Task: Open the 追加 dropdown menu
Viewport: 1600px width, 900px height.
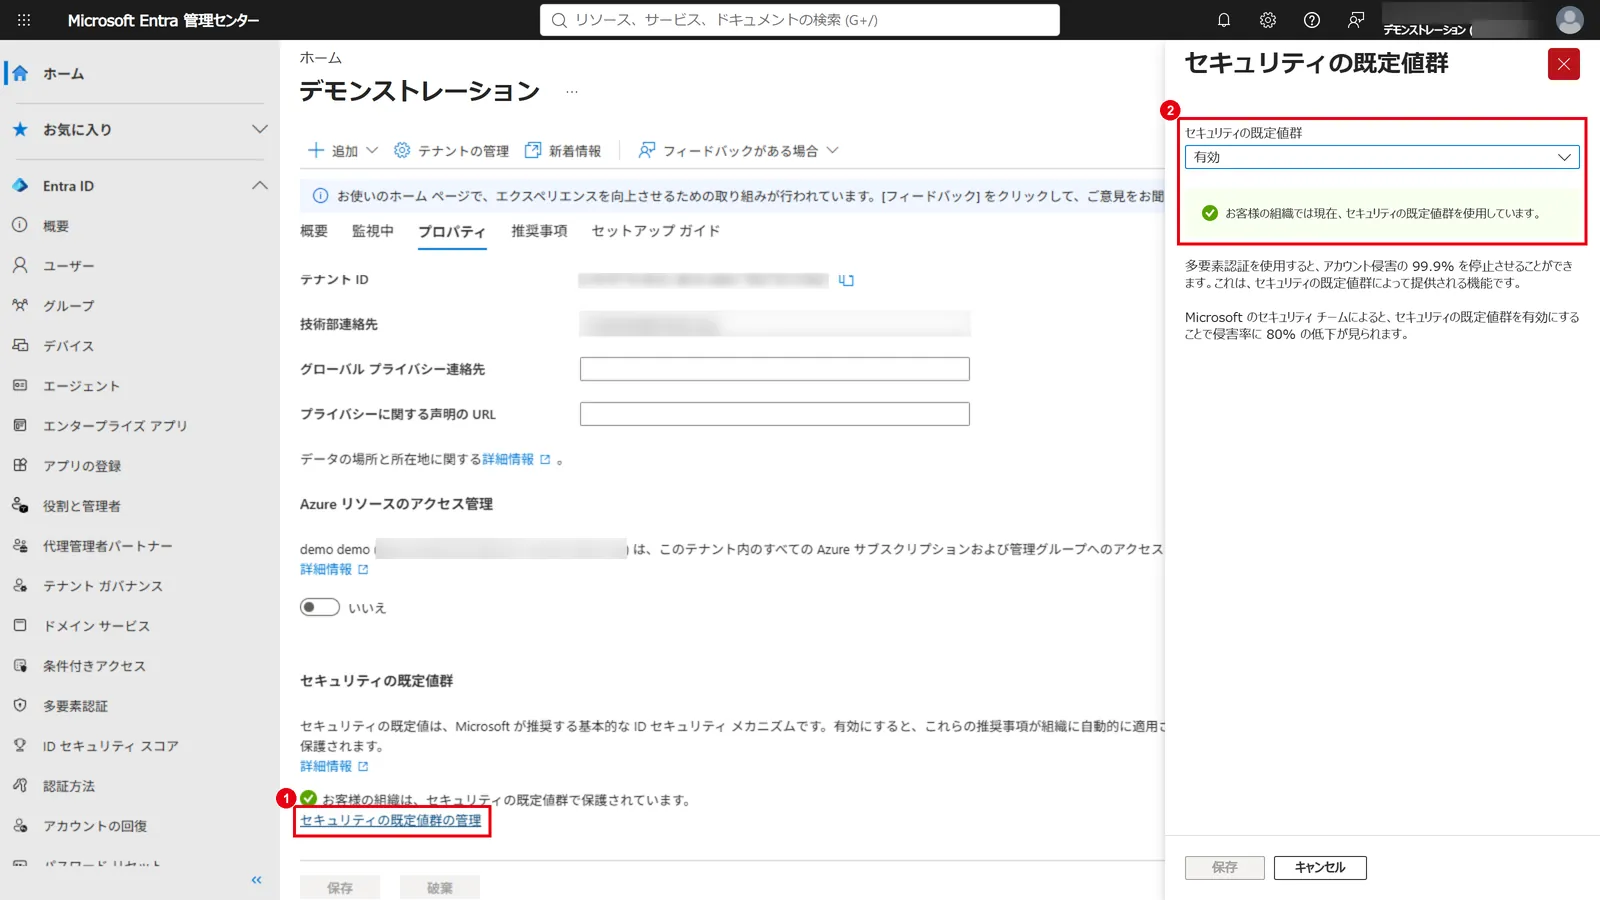Action: (x=343, y=151)
